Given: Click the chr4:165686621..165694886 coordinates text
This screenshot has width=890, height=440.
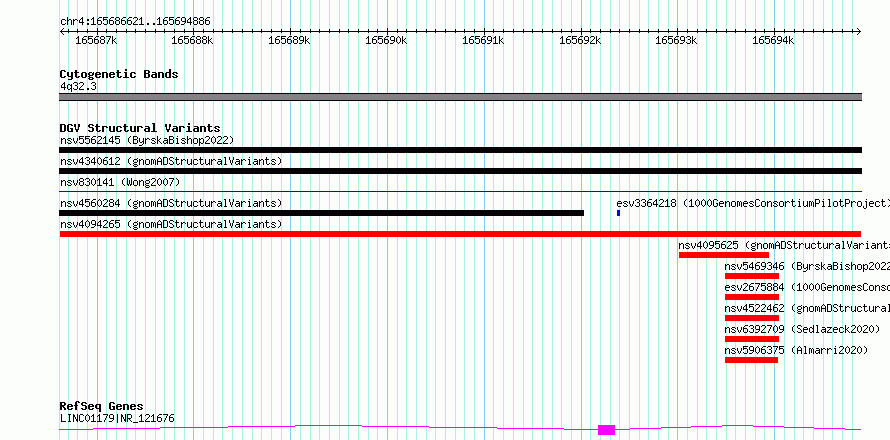Looking at the screenshot, I should click(135, 22).
